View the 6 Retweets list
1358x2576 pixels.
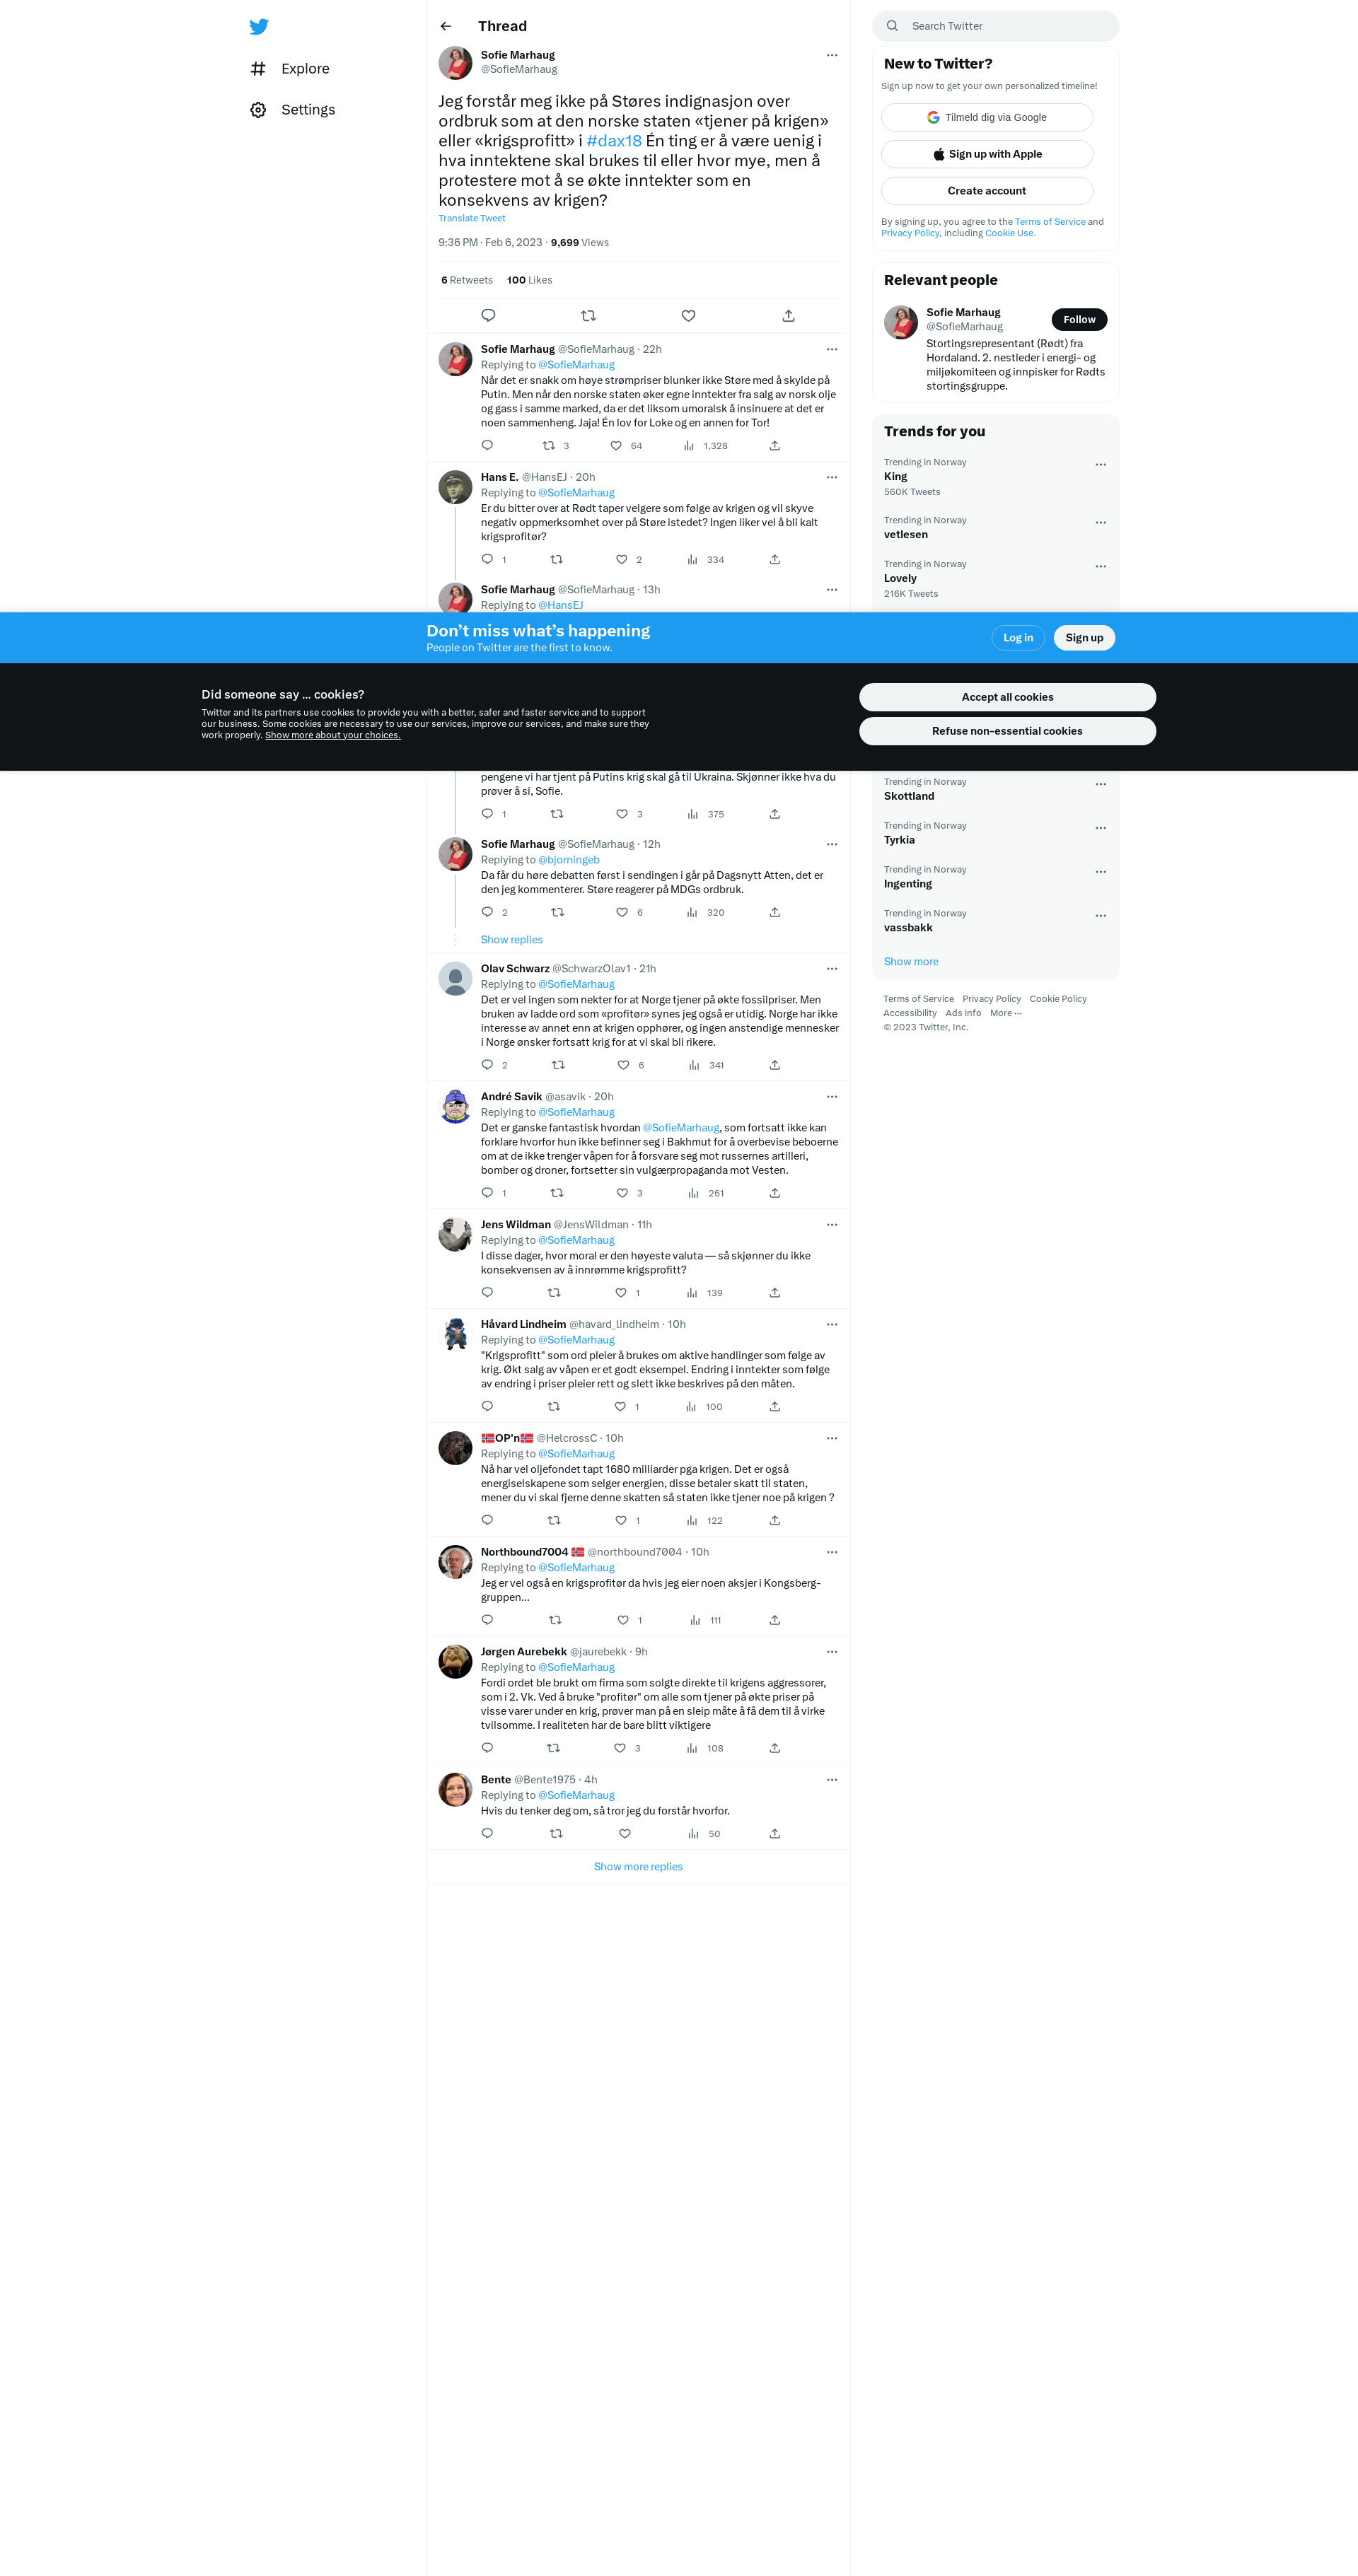[467, 280]
